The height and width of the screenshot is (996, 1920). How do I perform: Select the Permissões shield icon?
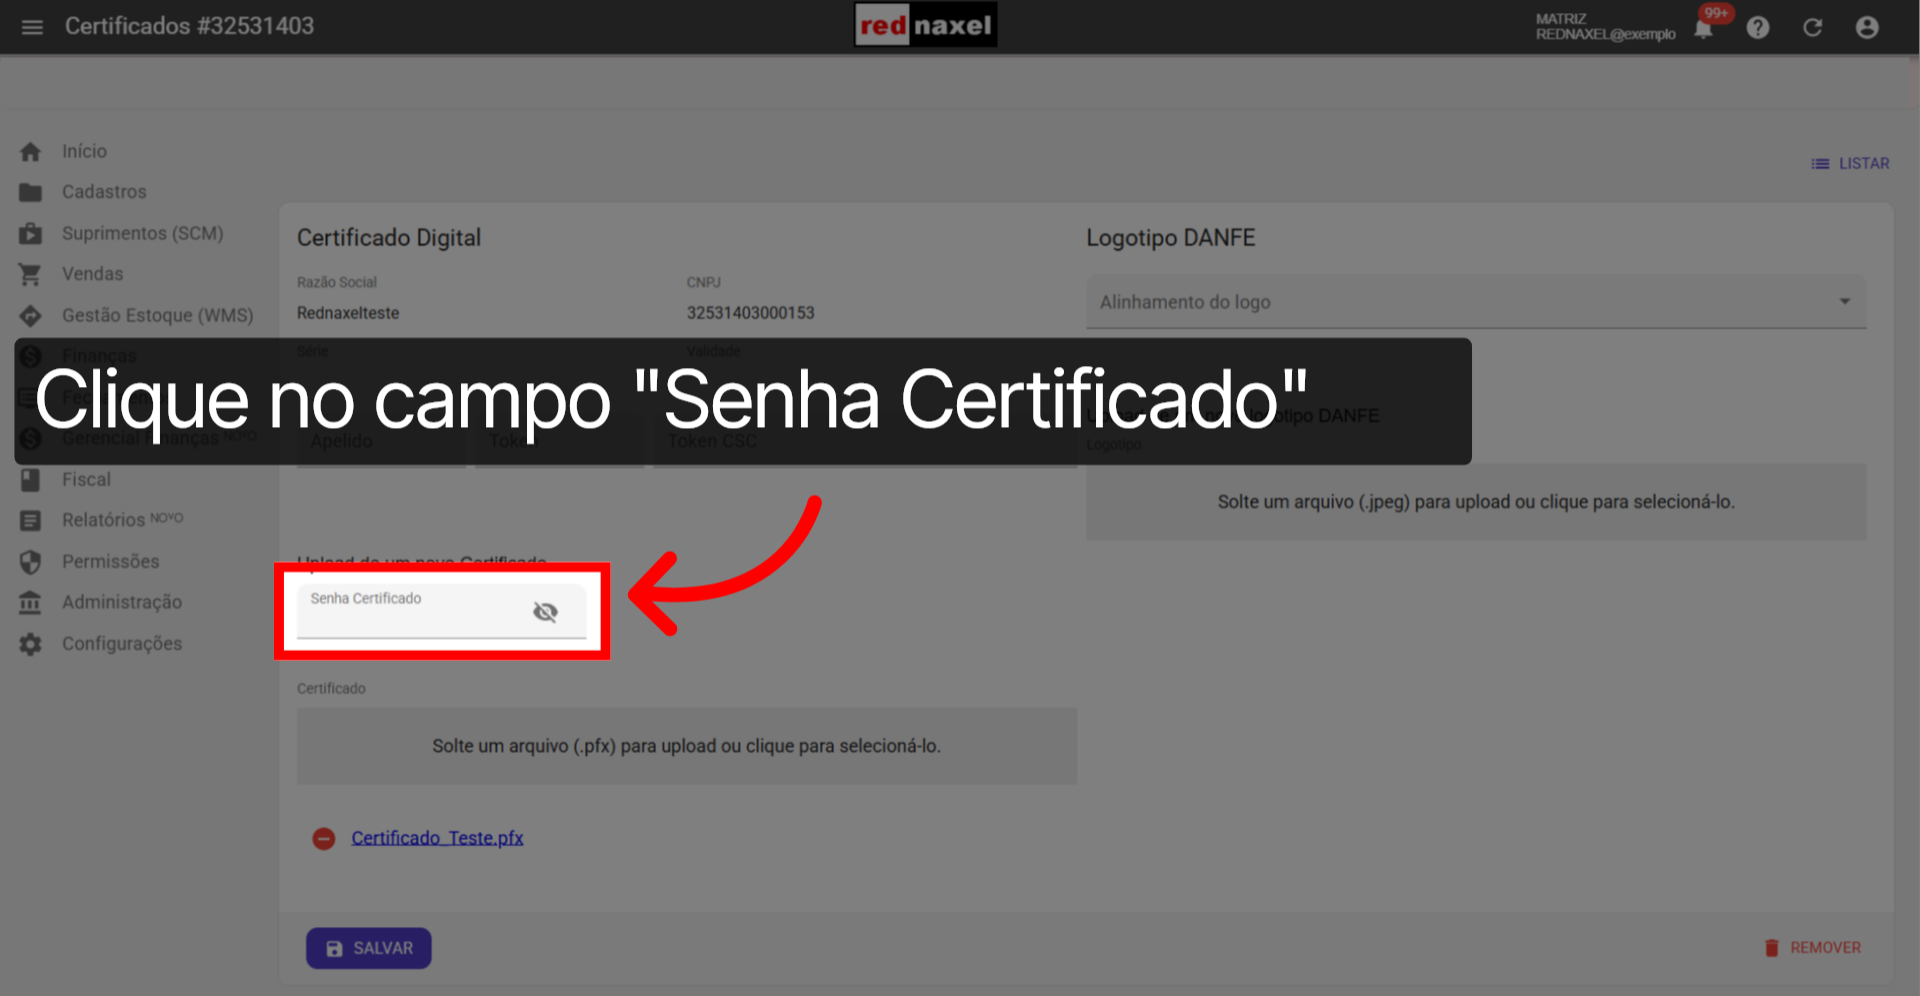pos(31,561)
